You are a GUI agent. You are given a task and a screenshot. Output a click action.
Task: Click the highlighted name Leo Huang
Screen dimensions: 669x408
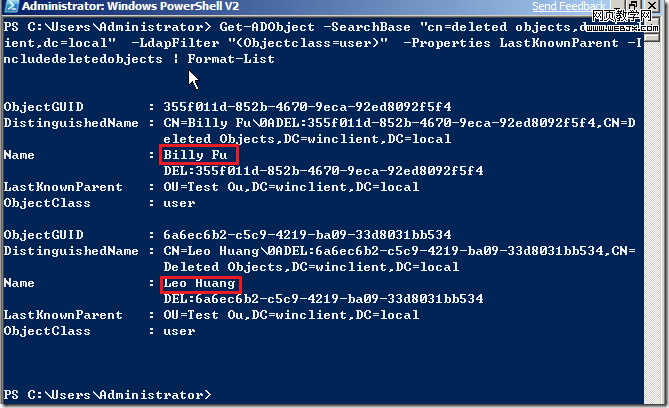[200, 284]
